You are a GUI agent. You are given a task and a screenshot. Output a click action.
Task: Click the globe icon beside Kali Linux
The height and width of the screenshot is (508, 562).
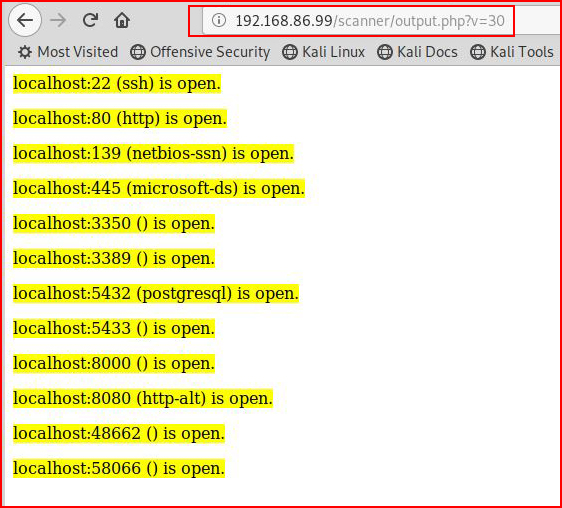click(290, 52)
